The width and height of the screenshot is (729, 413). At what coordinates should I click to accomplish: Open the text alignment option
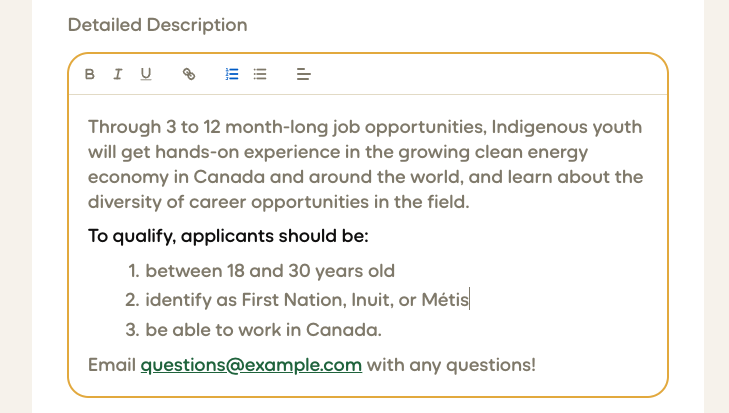305,74
